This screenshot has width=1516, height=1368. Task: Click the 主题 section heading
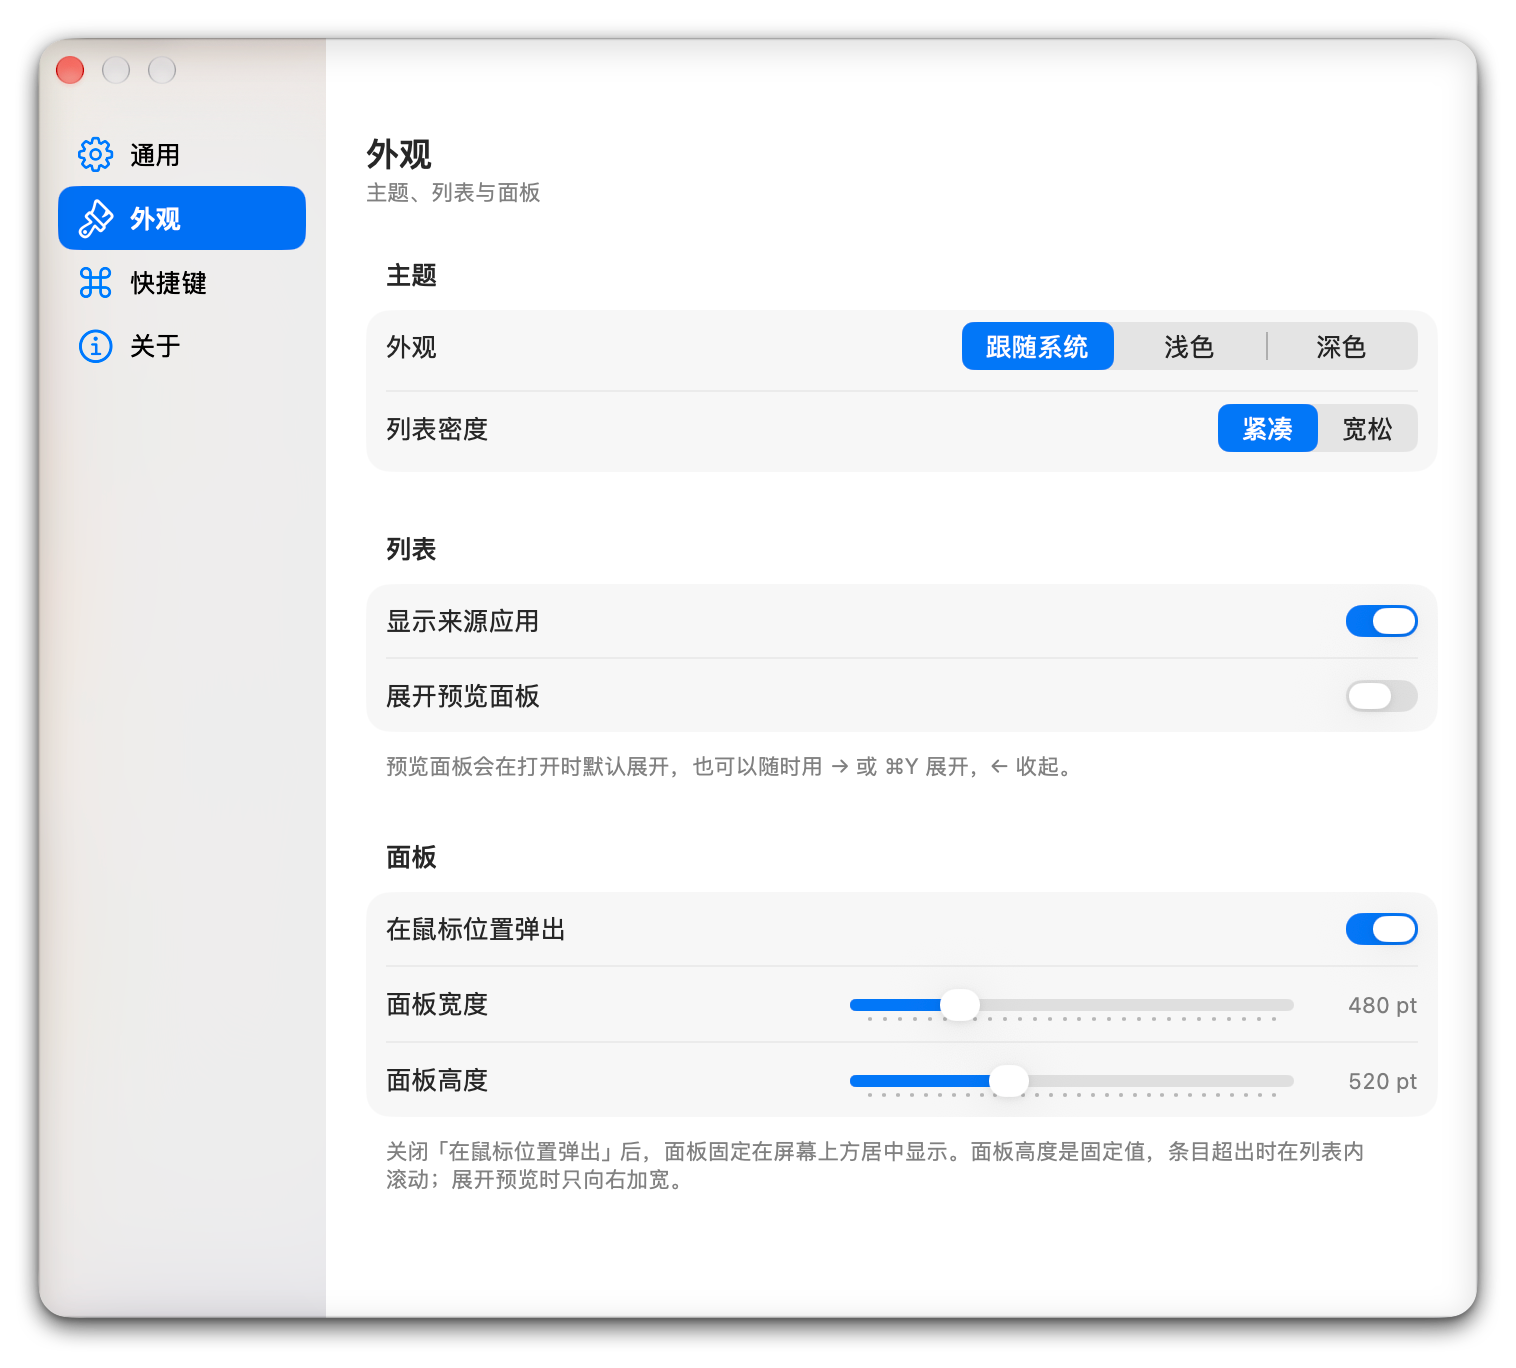click(x=411, y=275)
